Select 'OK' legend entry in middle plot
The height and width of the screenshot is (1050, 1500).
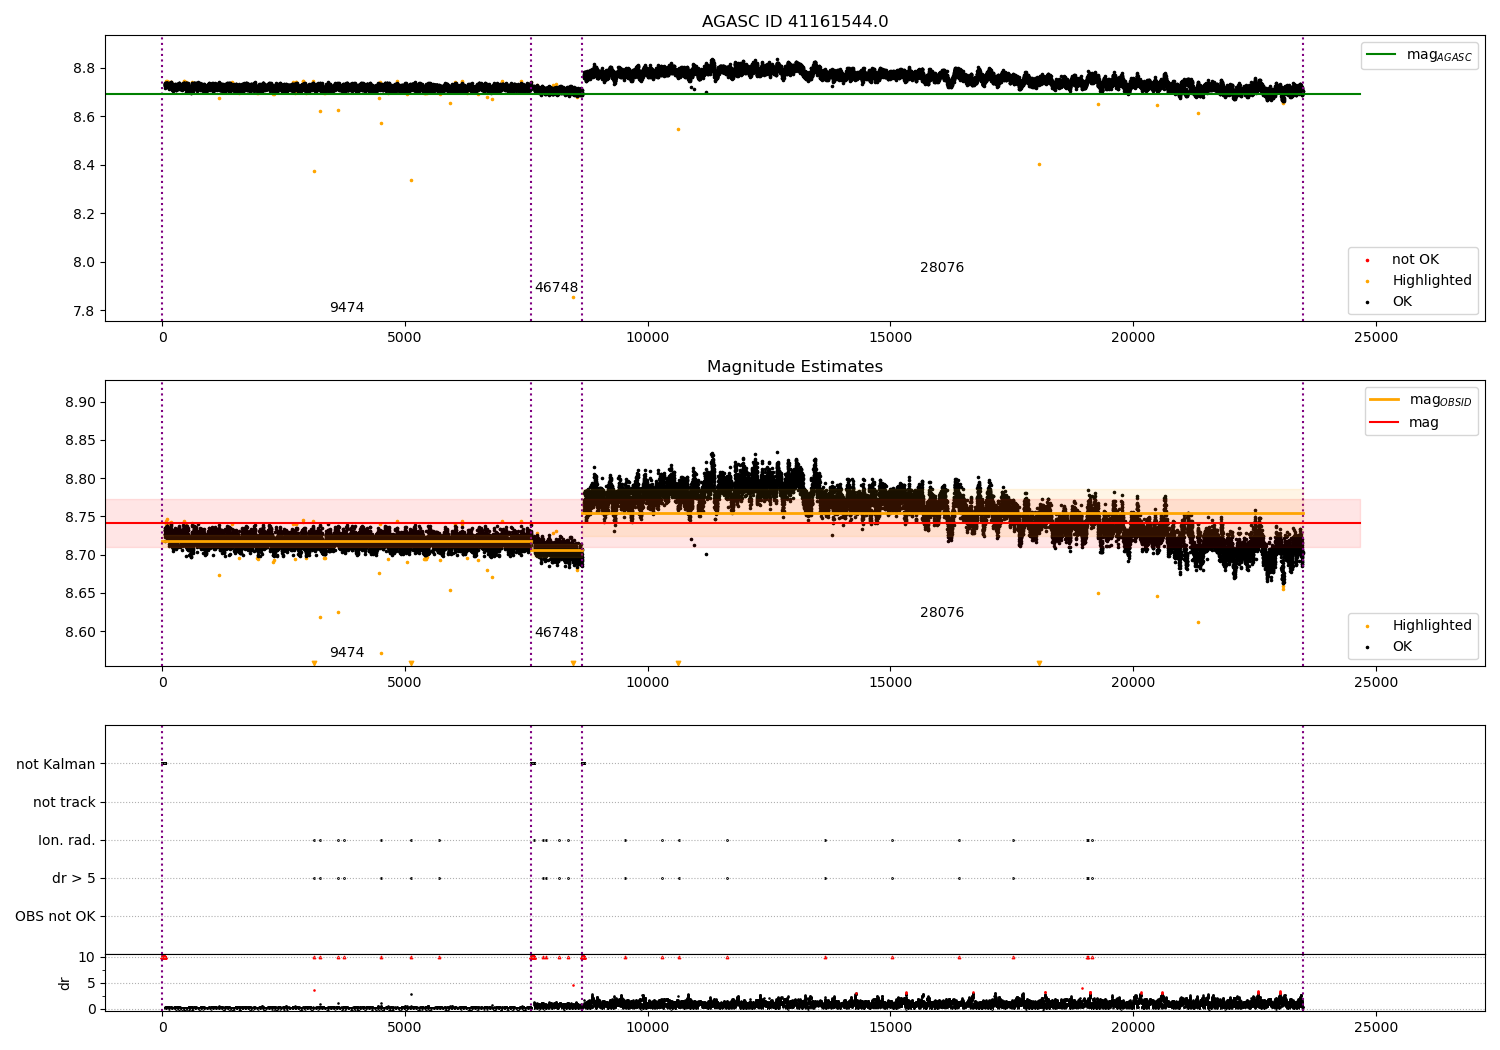click(x=1402, y=647)
